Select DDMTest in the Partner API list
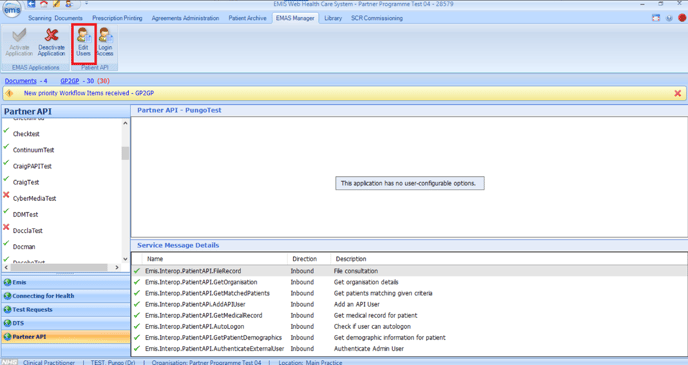The height and width of the screenshot is (365, 688). pyautogui.click(x=25, y=215)
